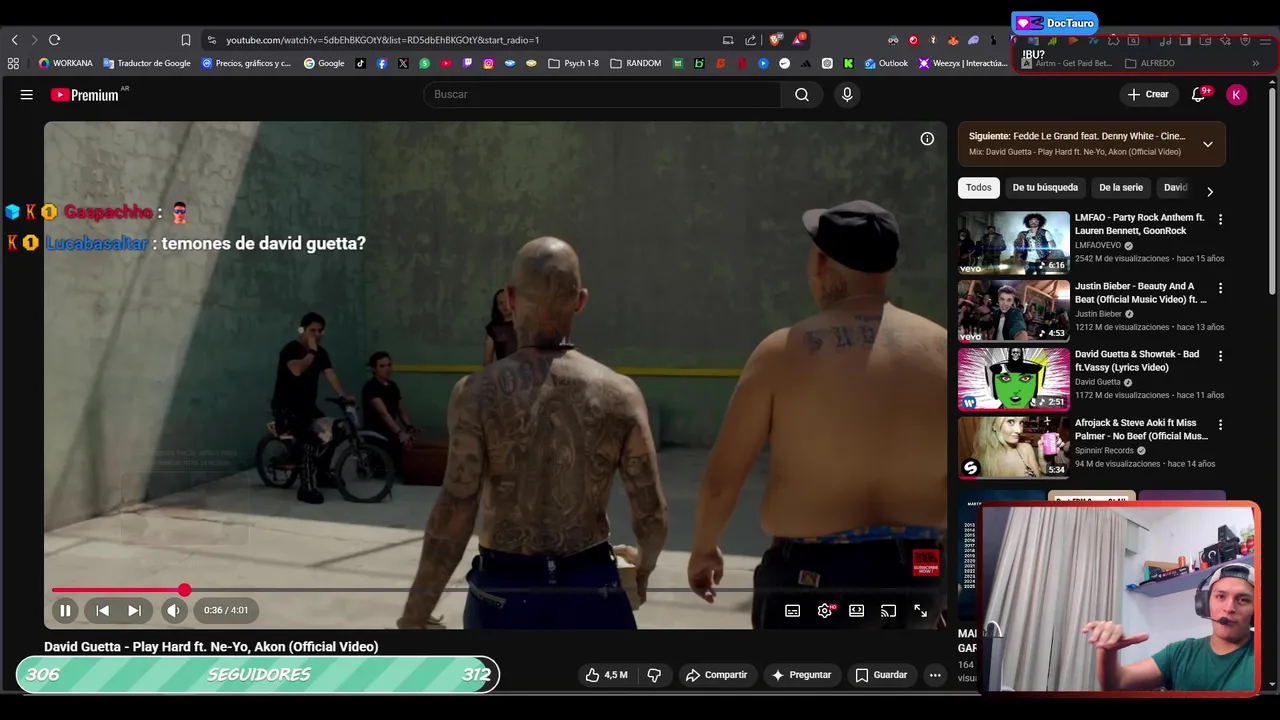Image resolution: width=1280 pixels, height=720 pixels.
Task: Pause the video
Action: (x=65, y=610)
